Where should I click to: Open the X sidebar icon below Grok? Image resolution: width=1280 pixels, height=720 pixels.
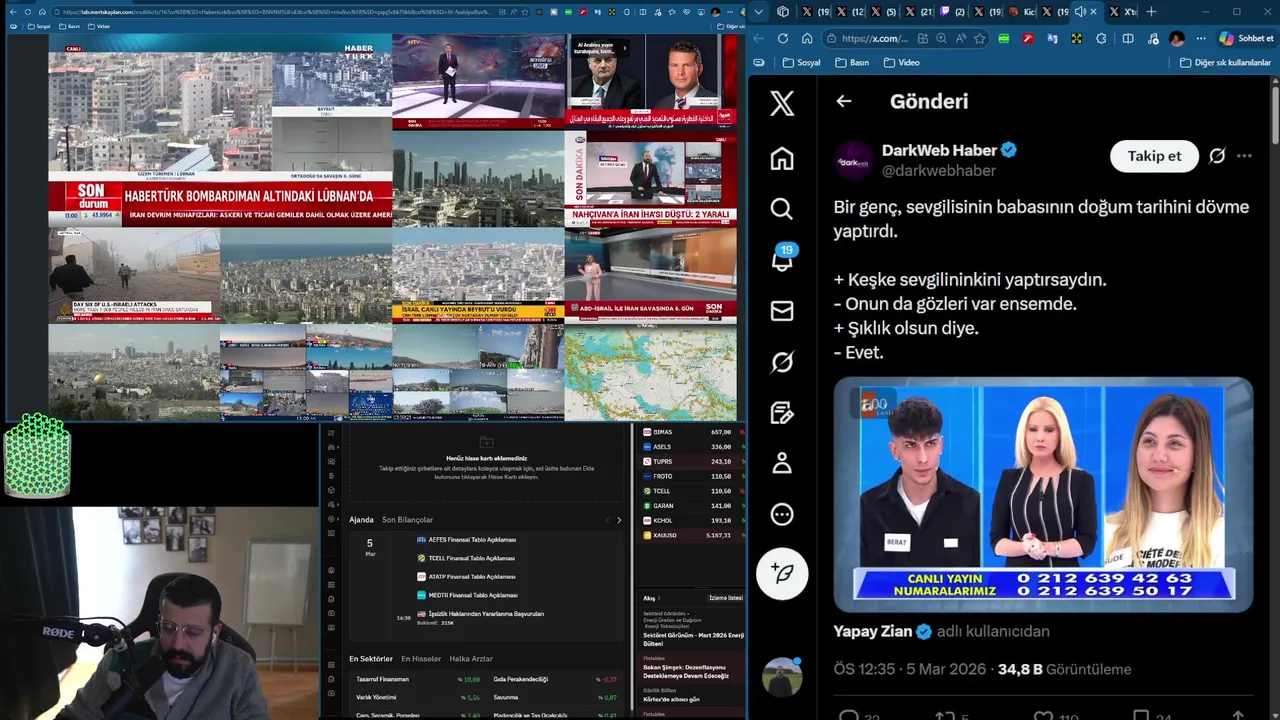(x=782, y=413)
